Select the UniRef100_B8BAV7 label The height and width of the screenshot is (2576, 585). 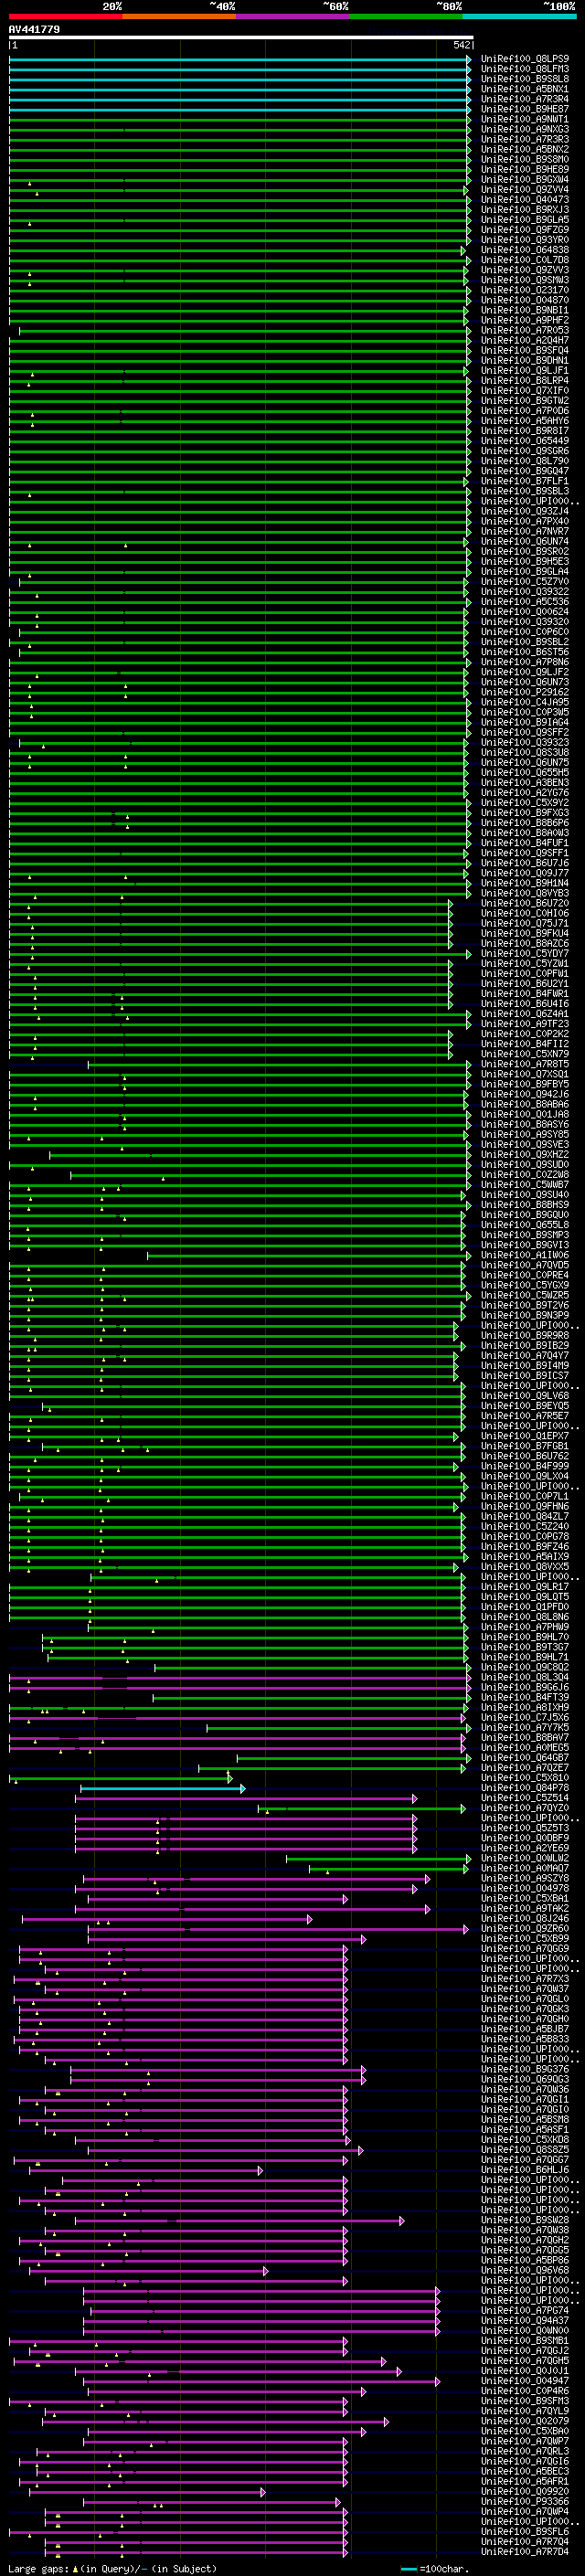click(x=525, y=1738)
